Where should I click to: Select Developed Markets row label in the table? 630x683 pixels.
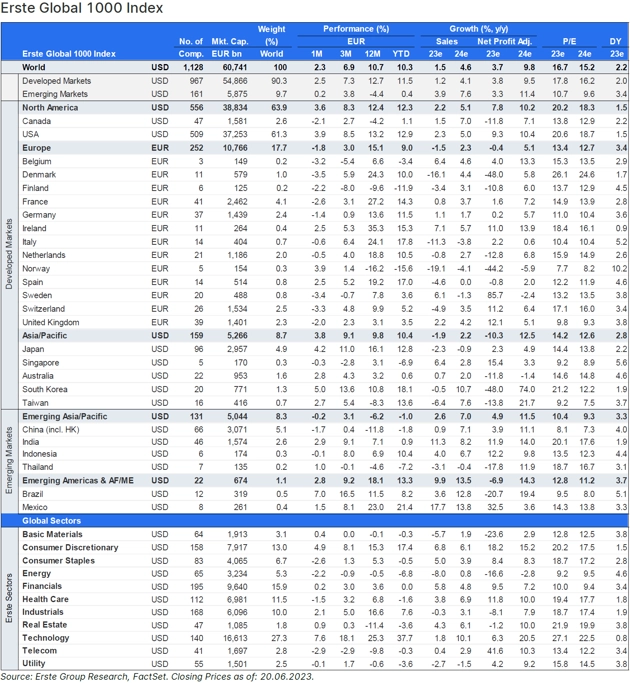57,81
